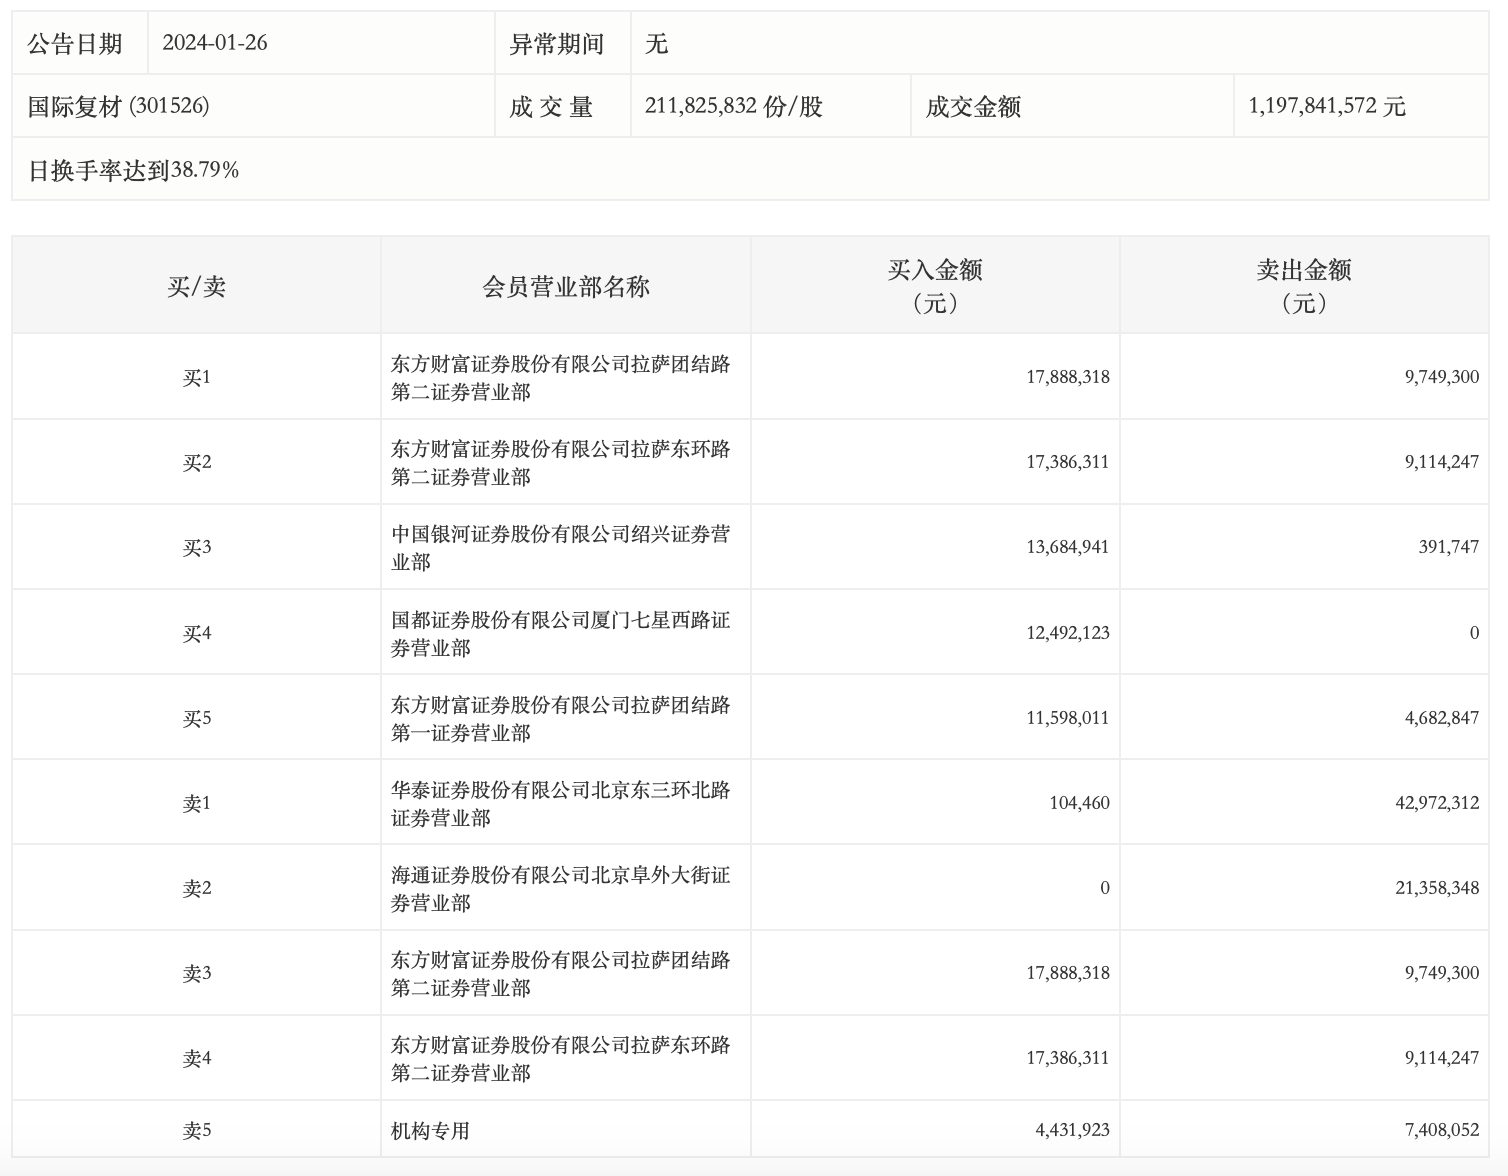This screenshot has width=1508, height=1176.
Task: Click the 买1 row's brokerage name 拉萨团结路第二证券营业部
Action: (561, 378)
